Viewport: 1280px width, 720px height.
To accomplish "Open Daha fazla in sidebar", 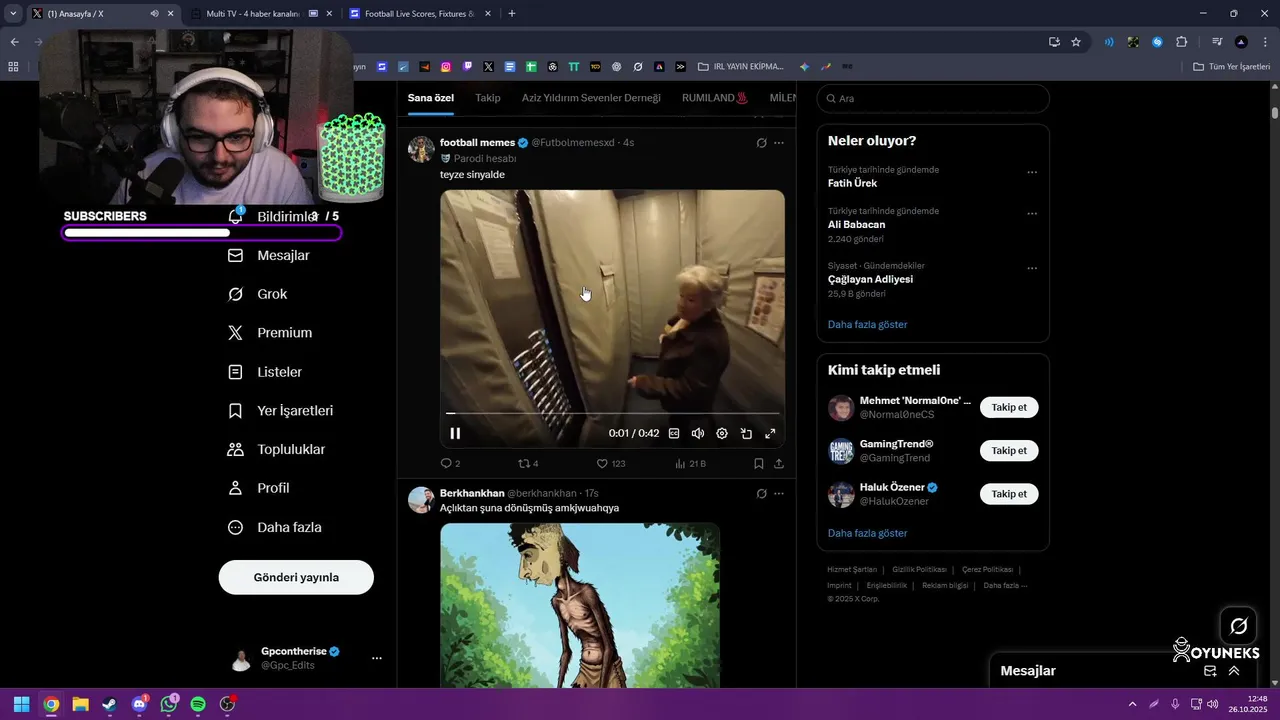I will [x=275, y=527].
